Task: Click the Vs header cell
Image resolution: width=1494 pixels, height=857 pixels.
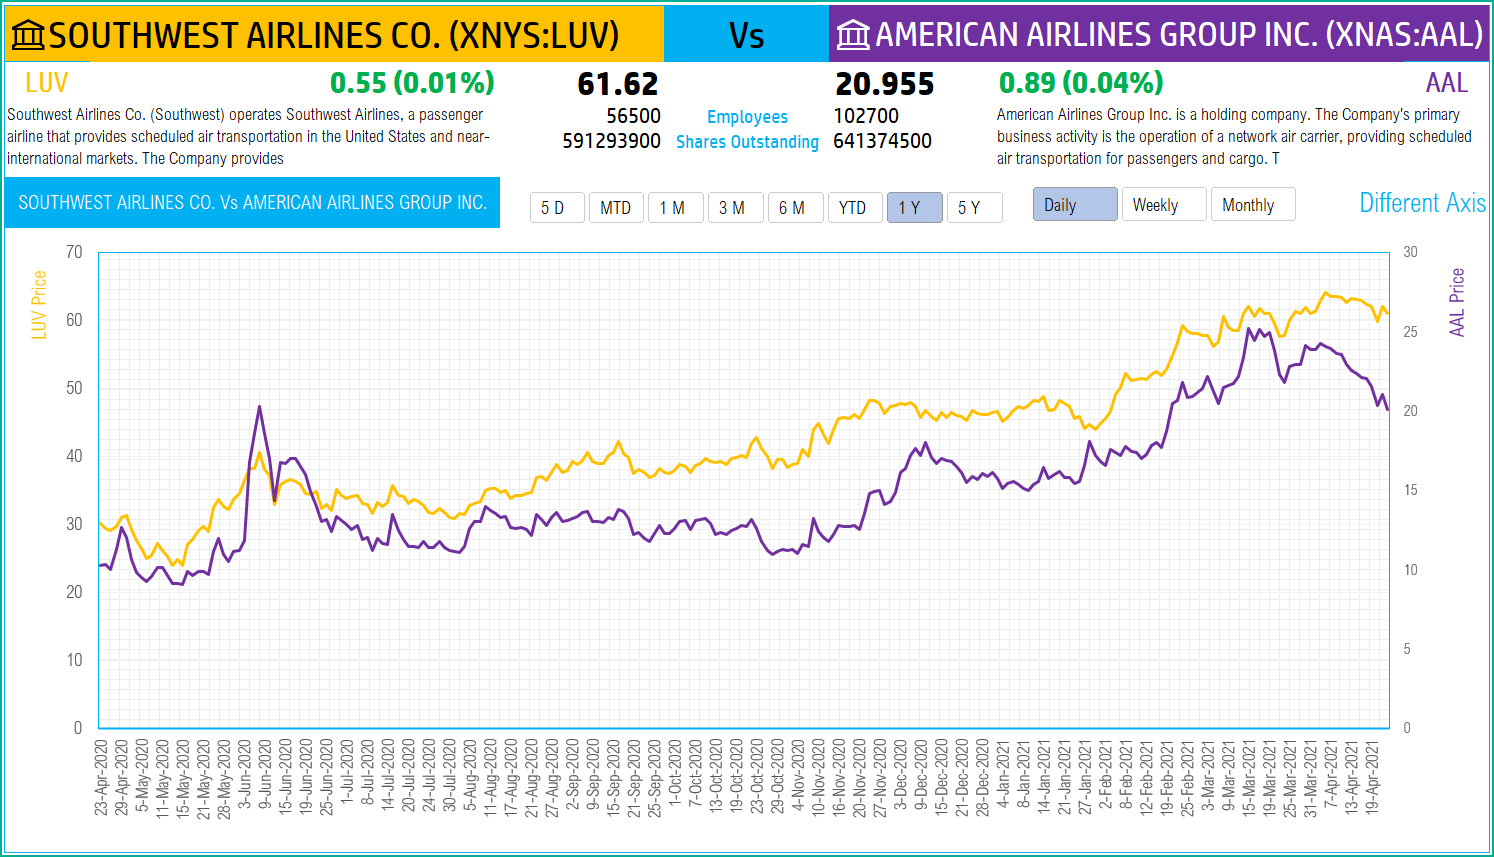Action: click(x=746, y=35)
